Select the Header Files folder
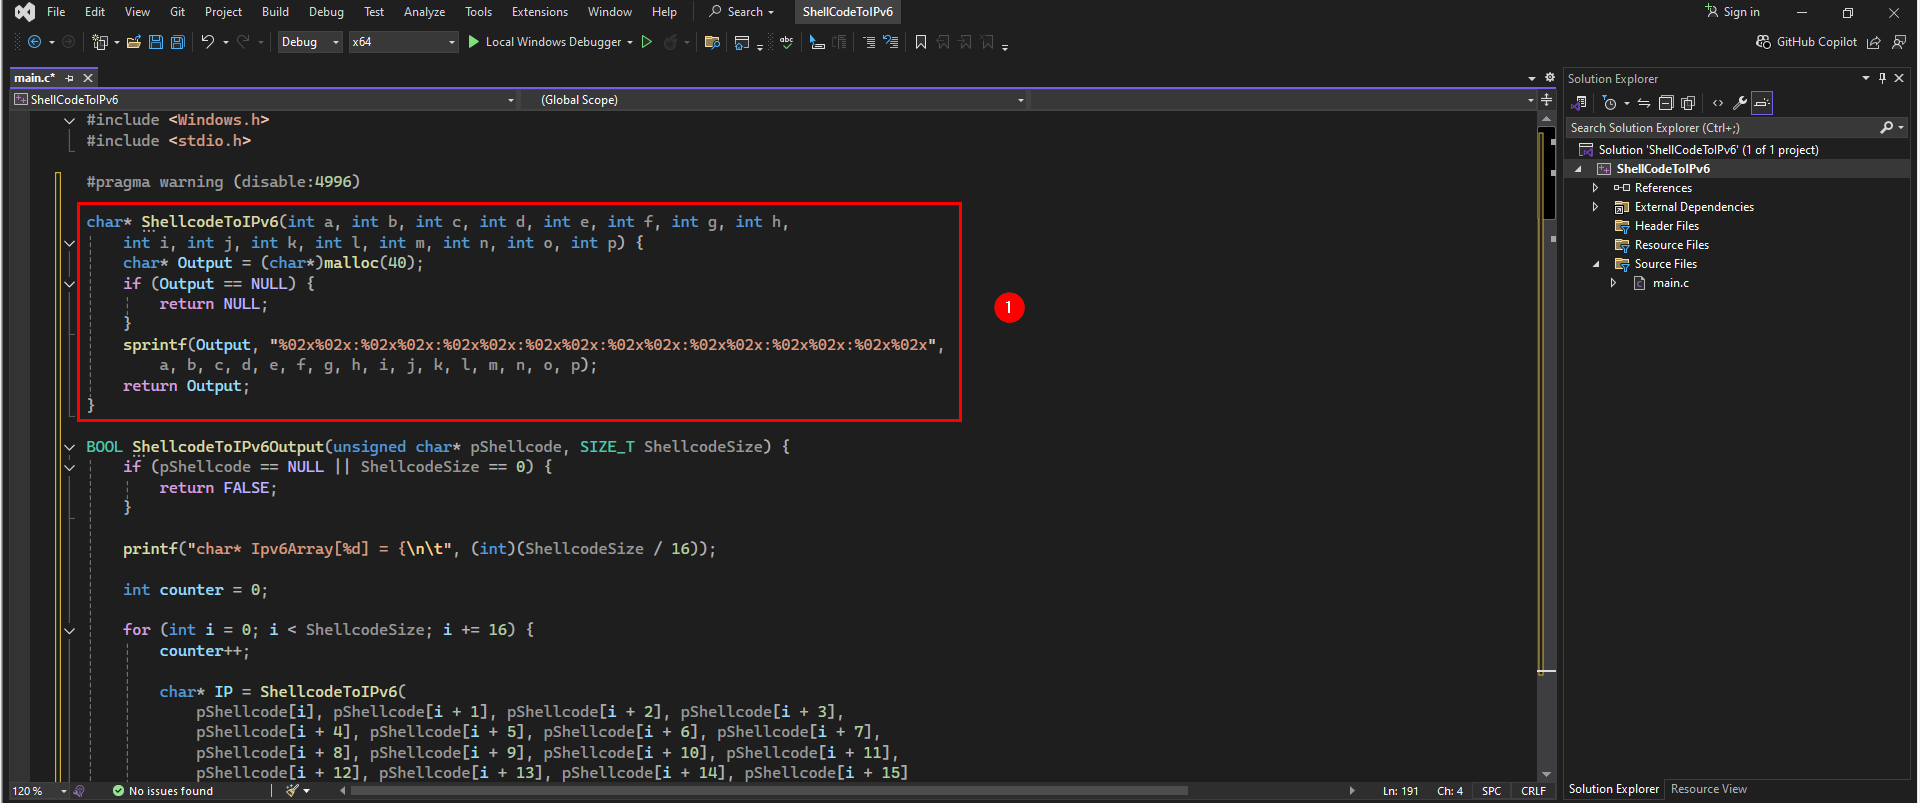Screen dimensions: 1920x803 (1666, 226)
